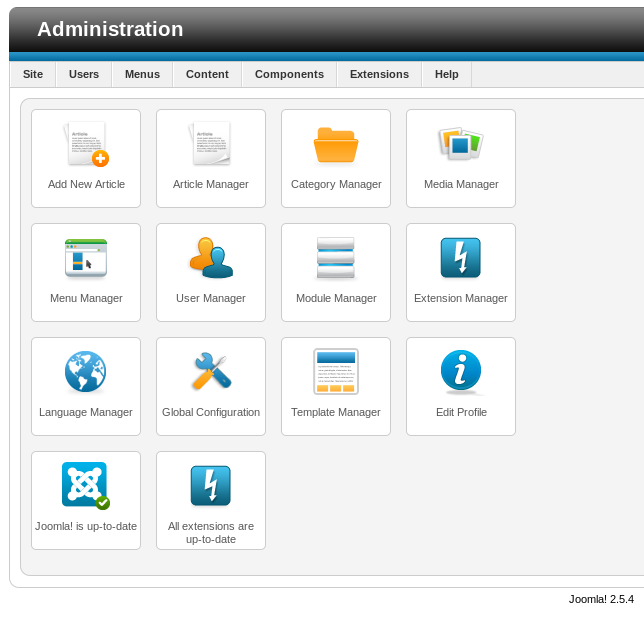Screen dimensions: 644x620
Task: Open Global Configuration tools icon
Action: (211, 372)
